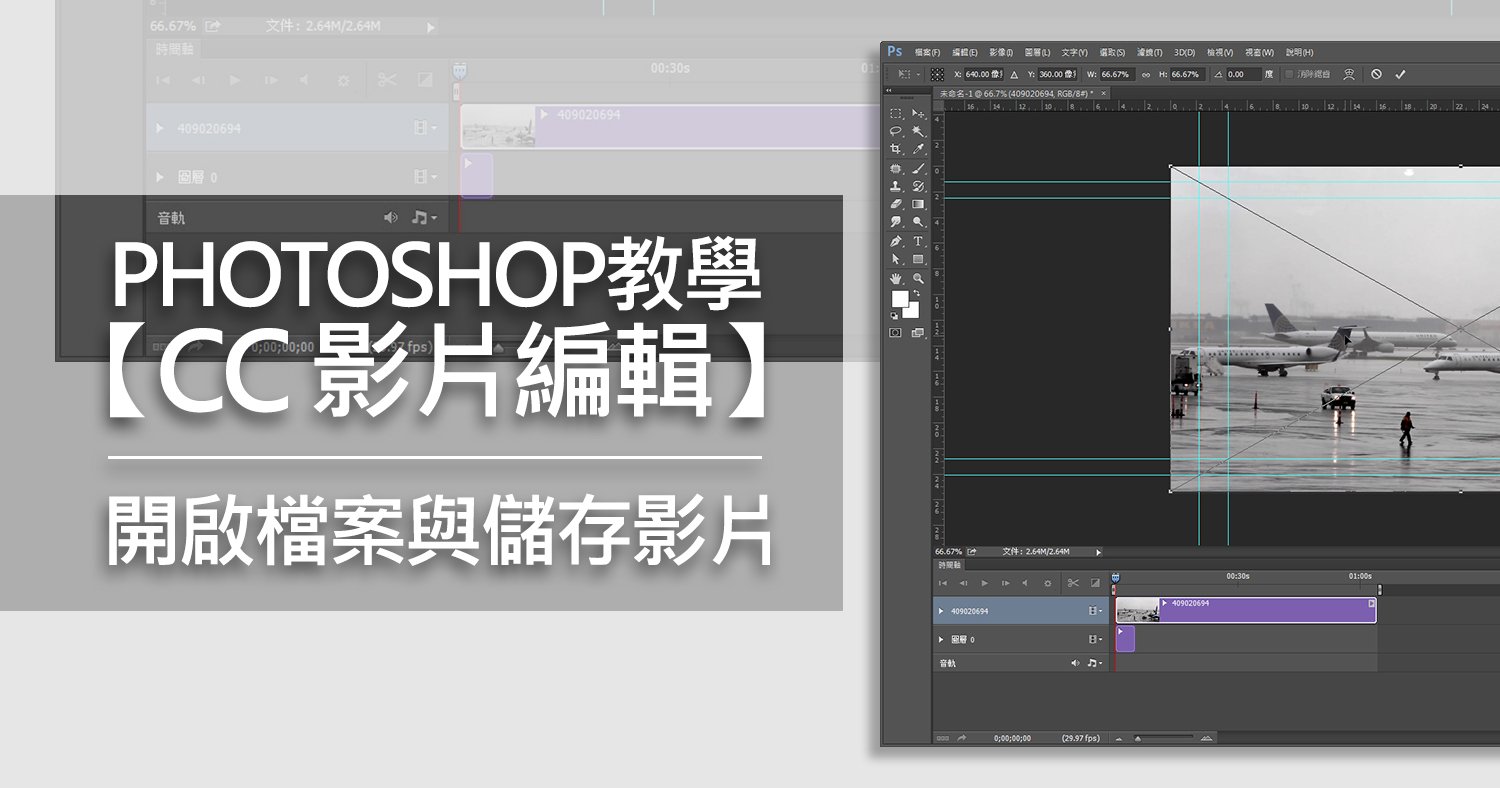Select the Crop tool
The width and height of the screenshot is (1500, 788).
coord(895,148)
